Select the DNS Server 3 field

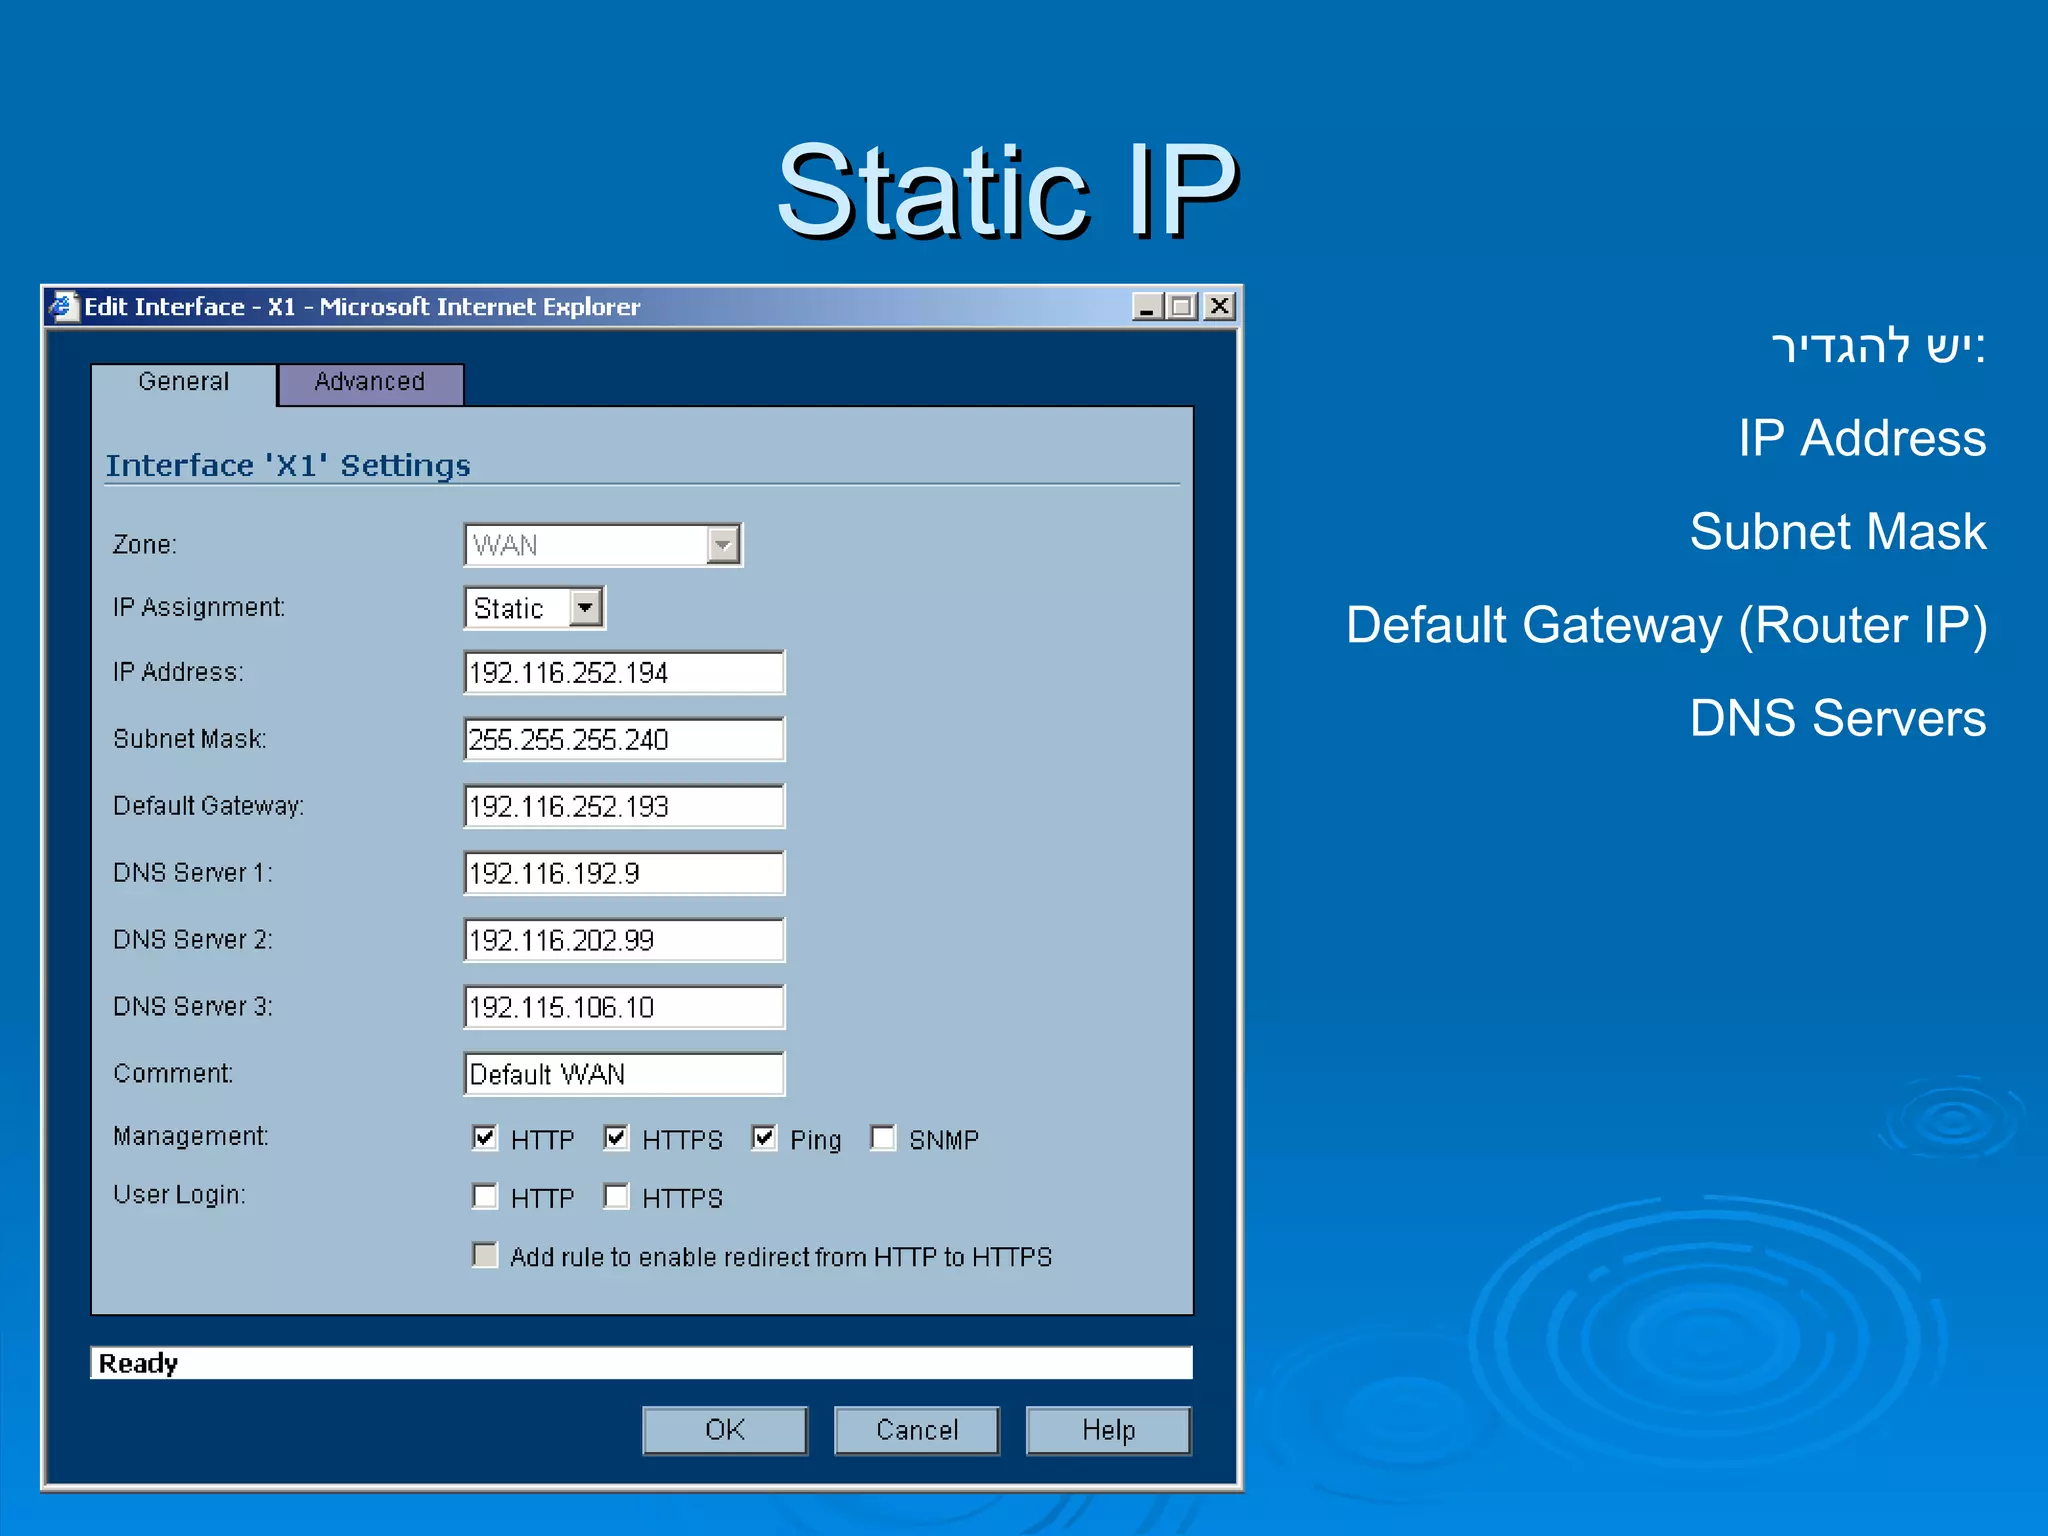pyautogui.click(x=624, y=1007)
